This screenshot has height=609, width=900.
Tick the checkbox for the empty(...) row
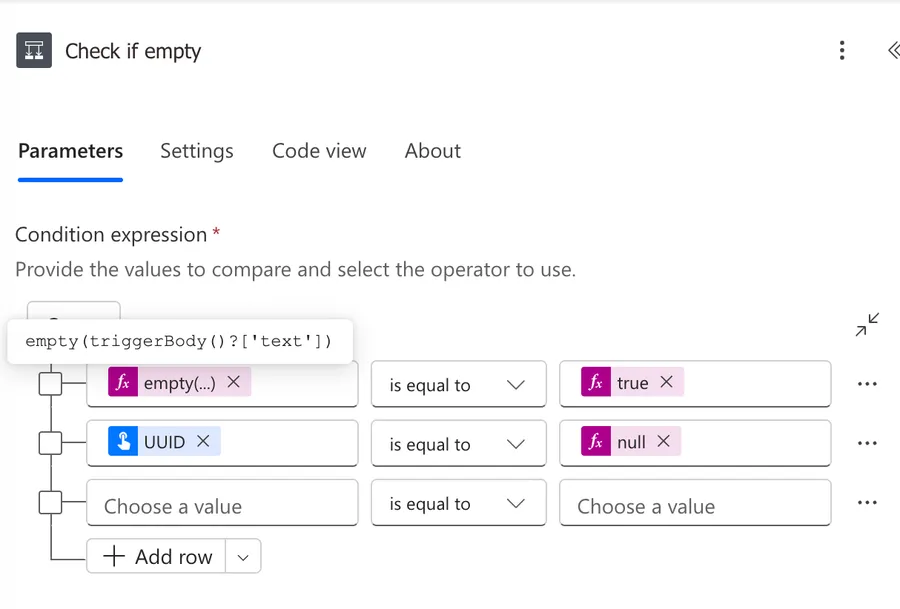pos(50,384)
